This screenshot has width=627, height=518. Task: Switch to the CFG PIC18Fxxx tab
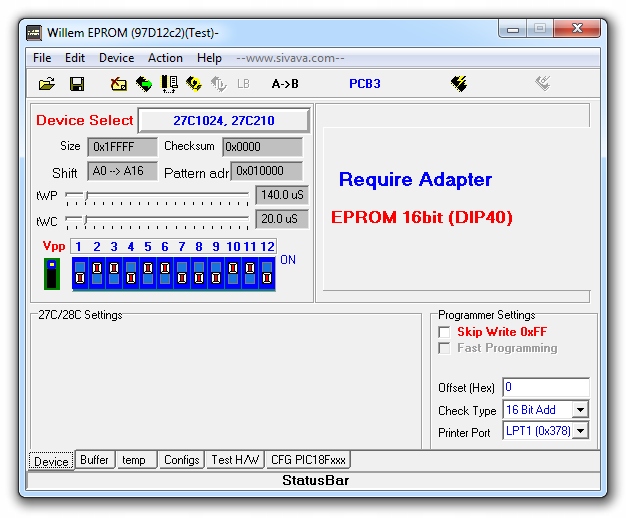point(308,460)
